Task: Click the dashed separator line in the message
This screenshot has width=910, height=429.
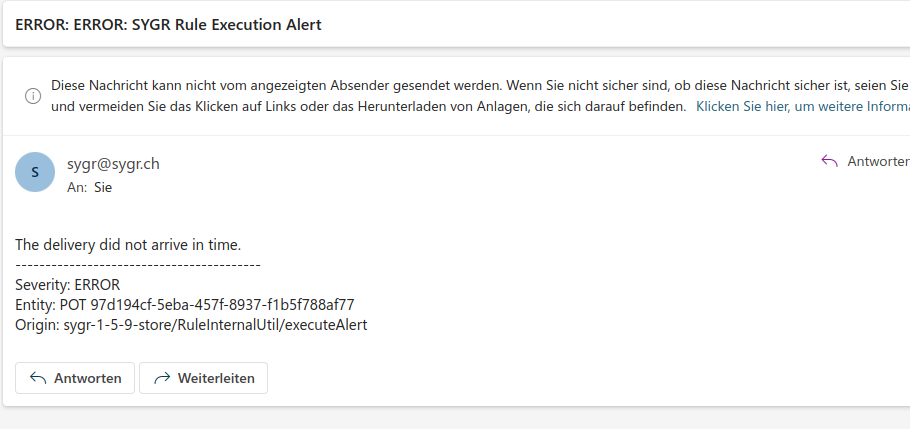Action: pos(138,265)
